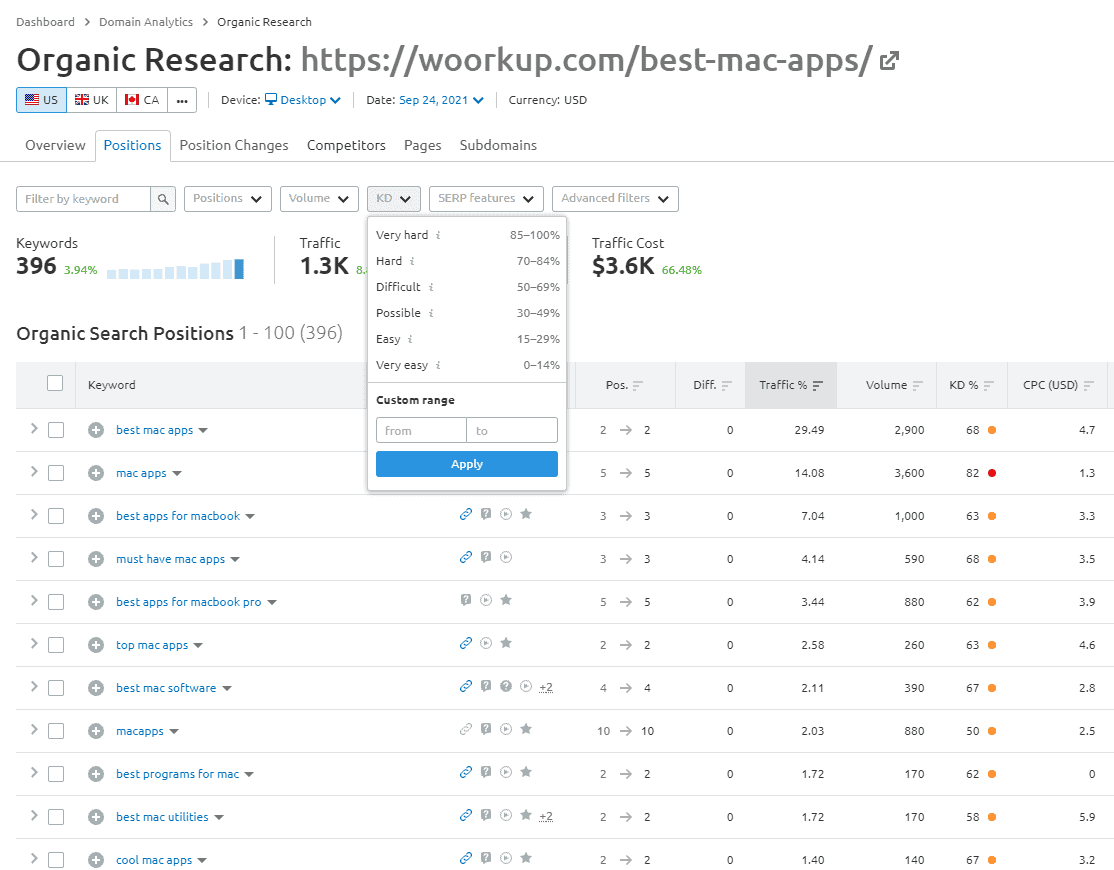Sort by KD % column icon
This screenshot has width=1114, height=870.
pyautogui.click(x=989, y=386)
